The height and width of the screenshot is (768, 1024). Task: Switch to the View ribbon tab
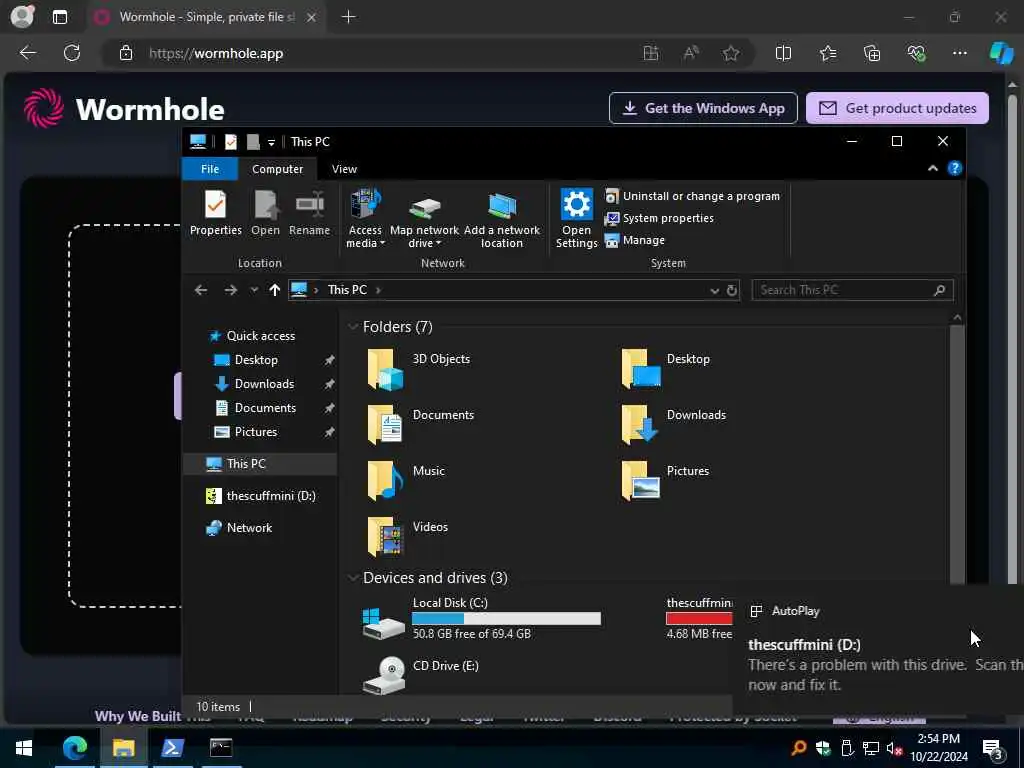pos(344,169)
